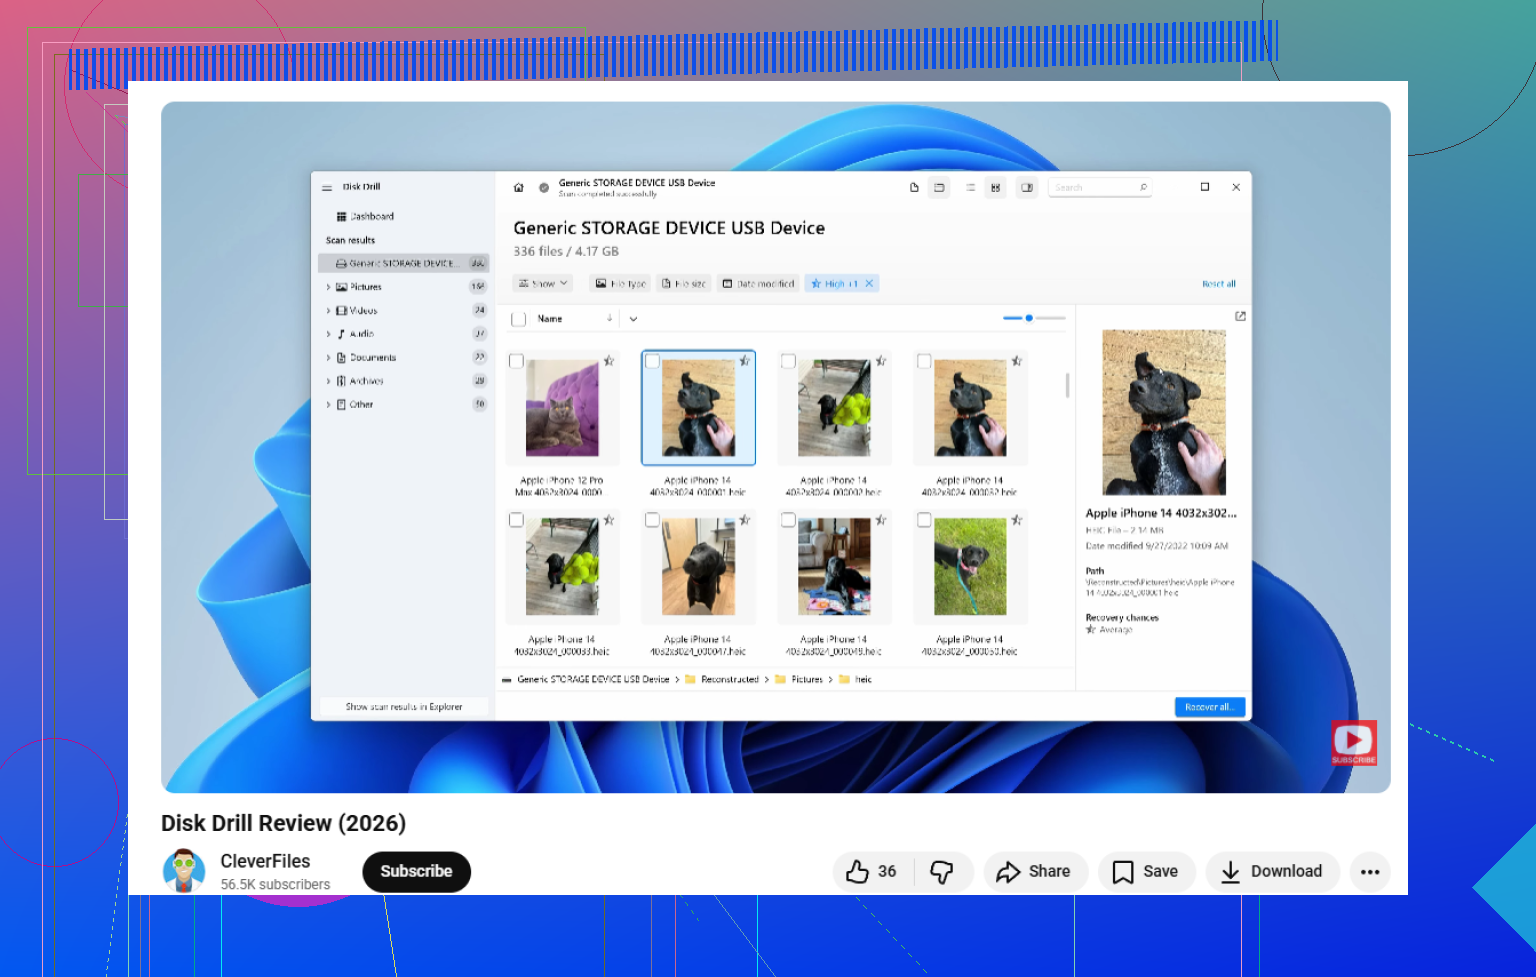Switch to folder view icon in toolbar

coord(939,187)
